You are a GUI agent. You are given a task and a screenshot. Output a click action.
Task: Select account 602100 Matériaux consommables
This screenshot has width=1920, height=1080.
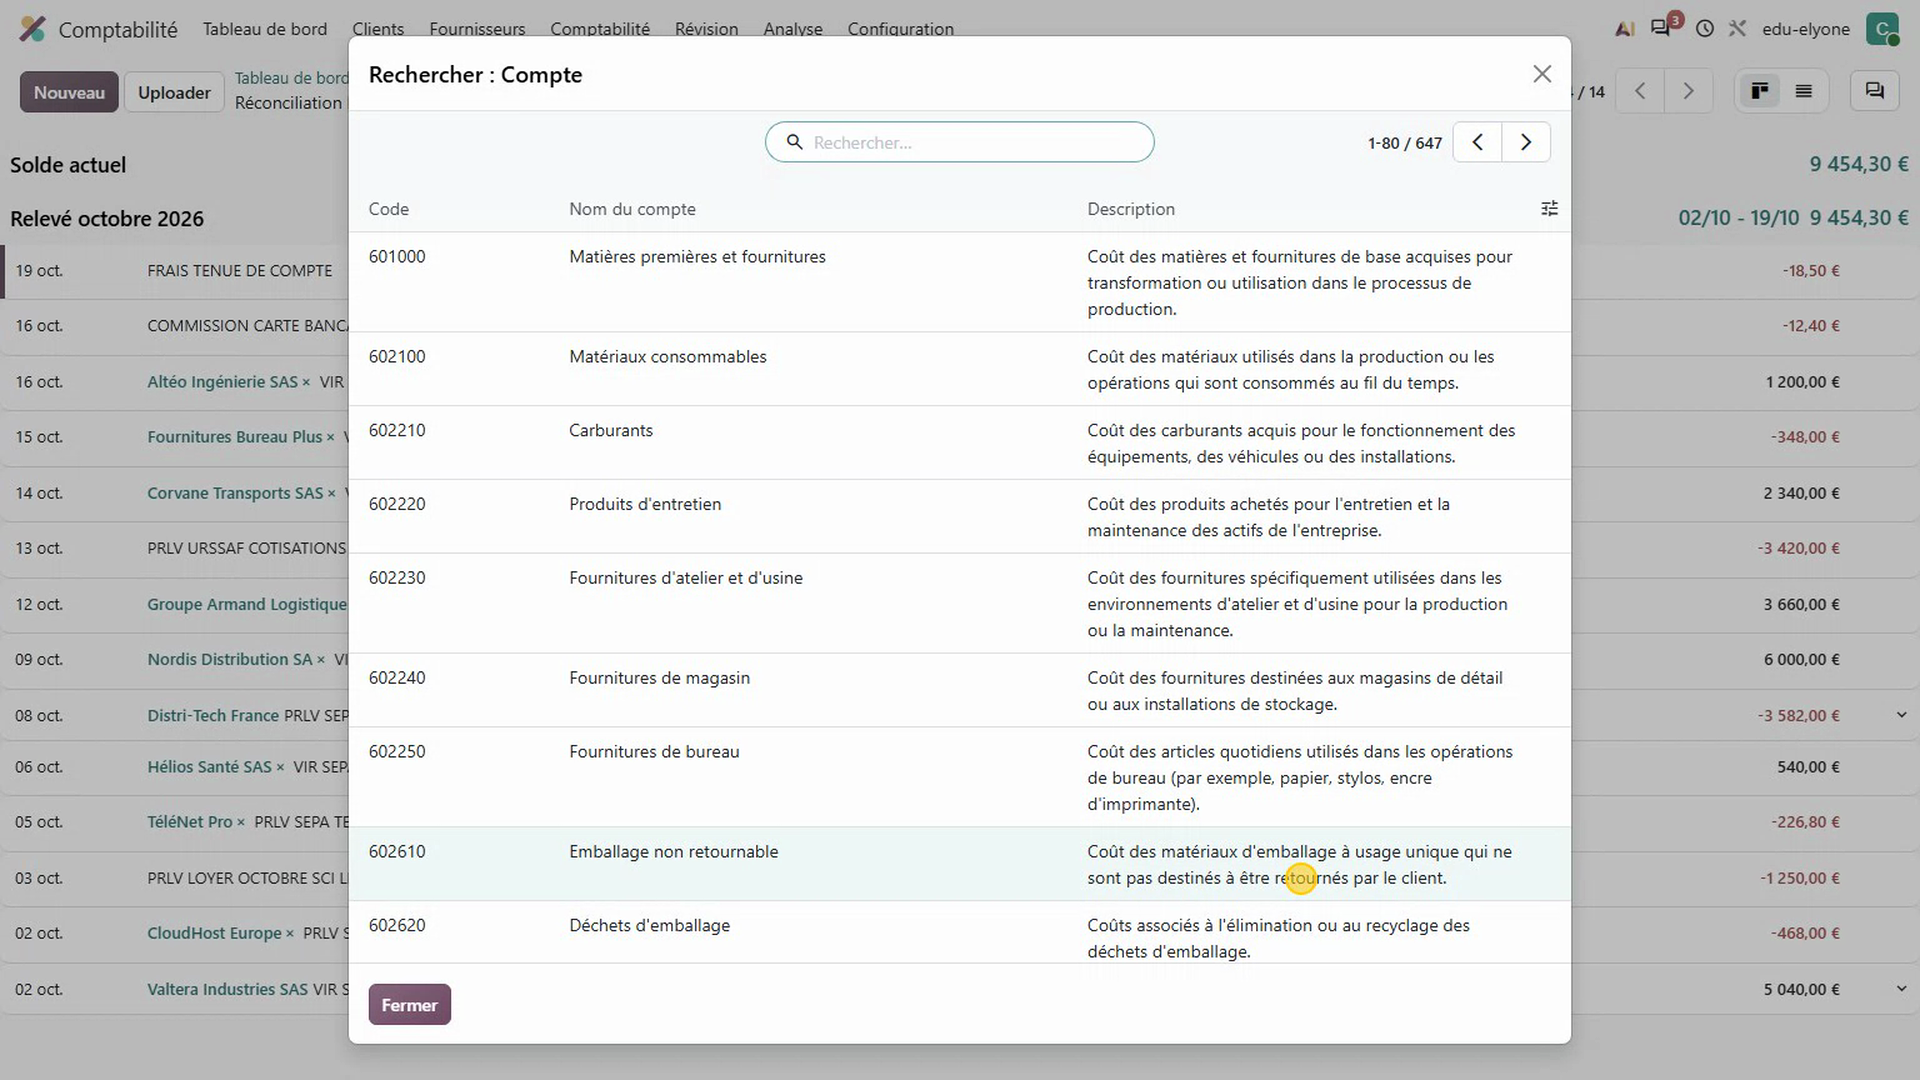click(x=960, y=369)
